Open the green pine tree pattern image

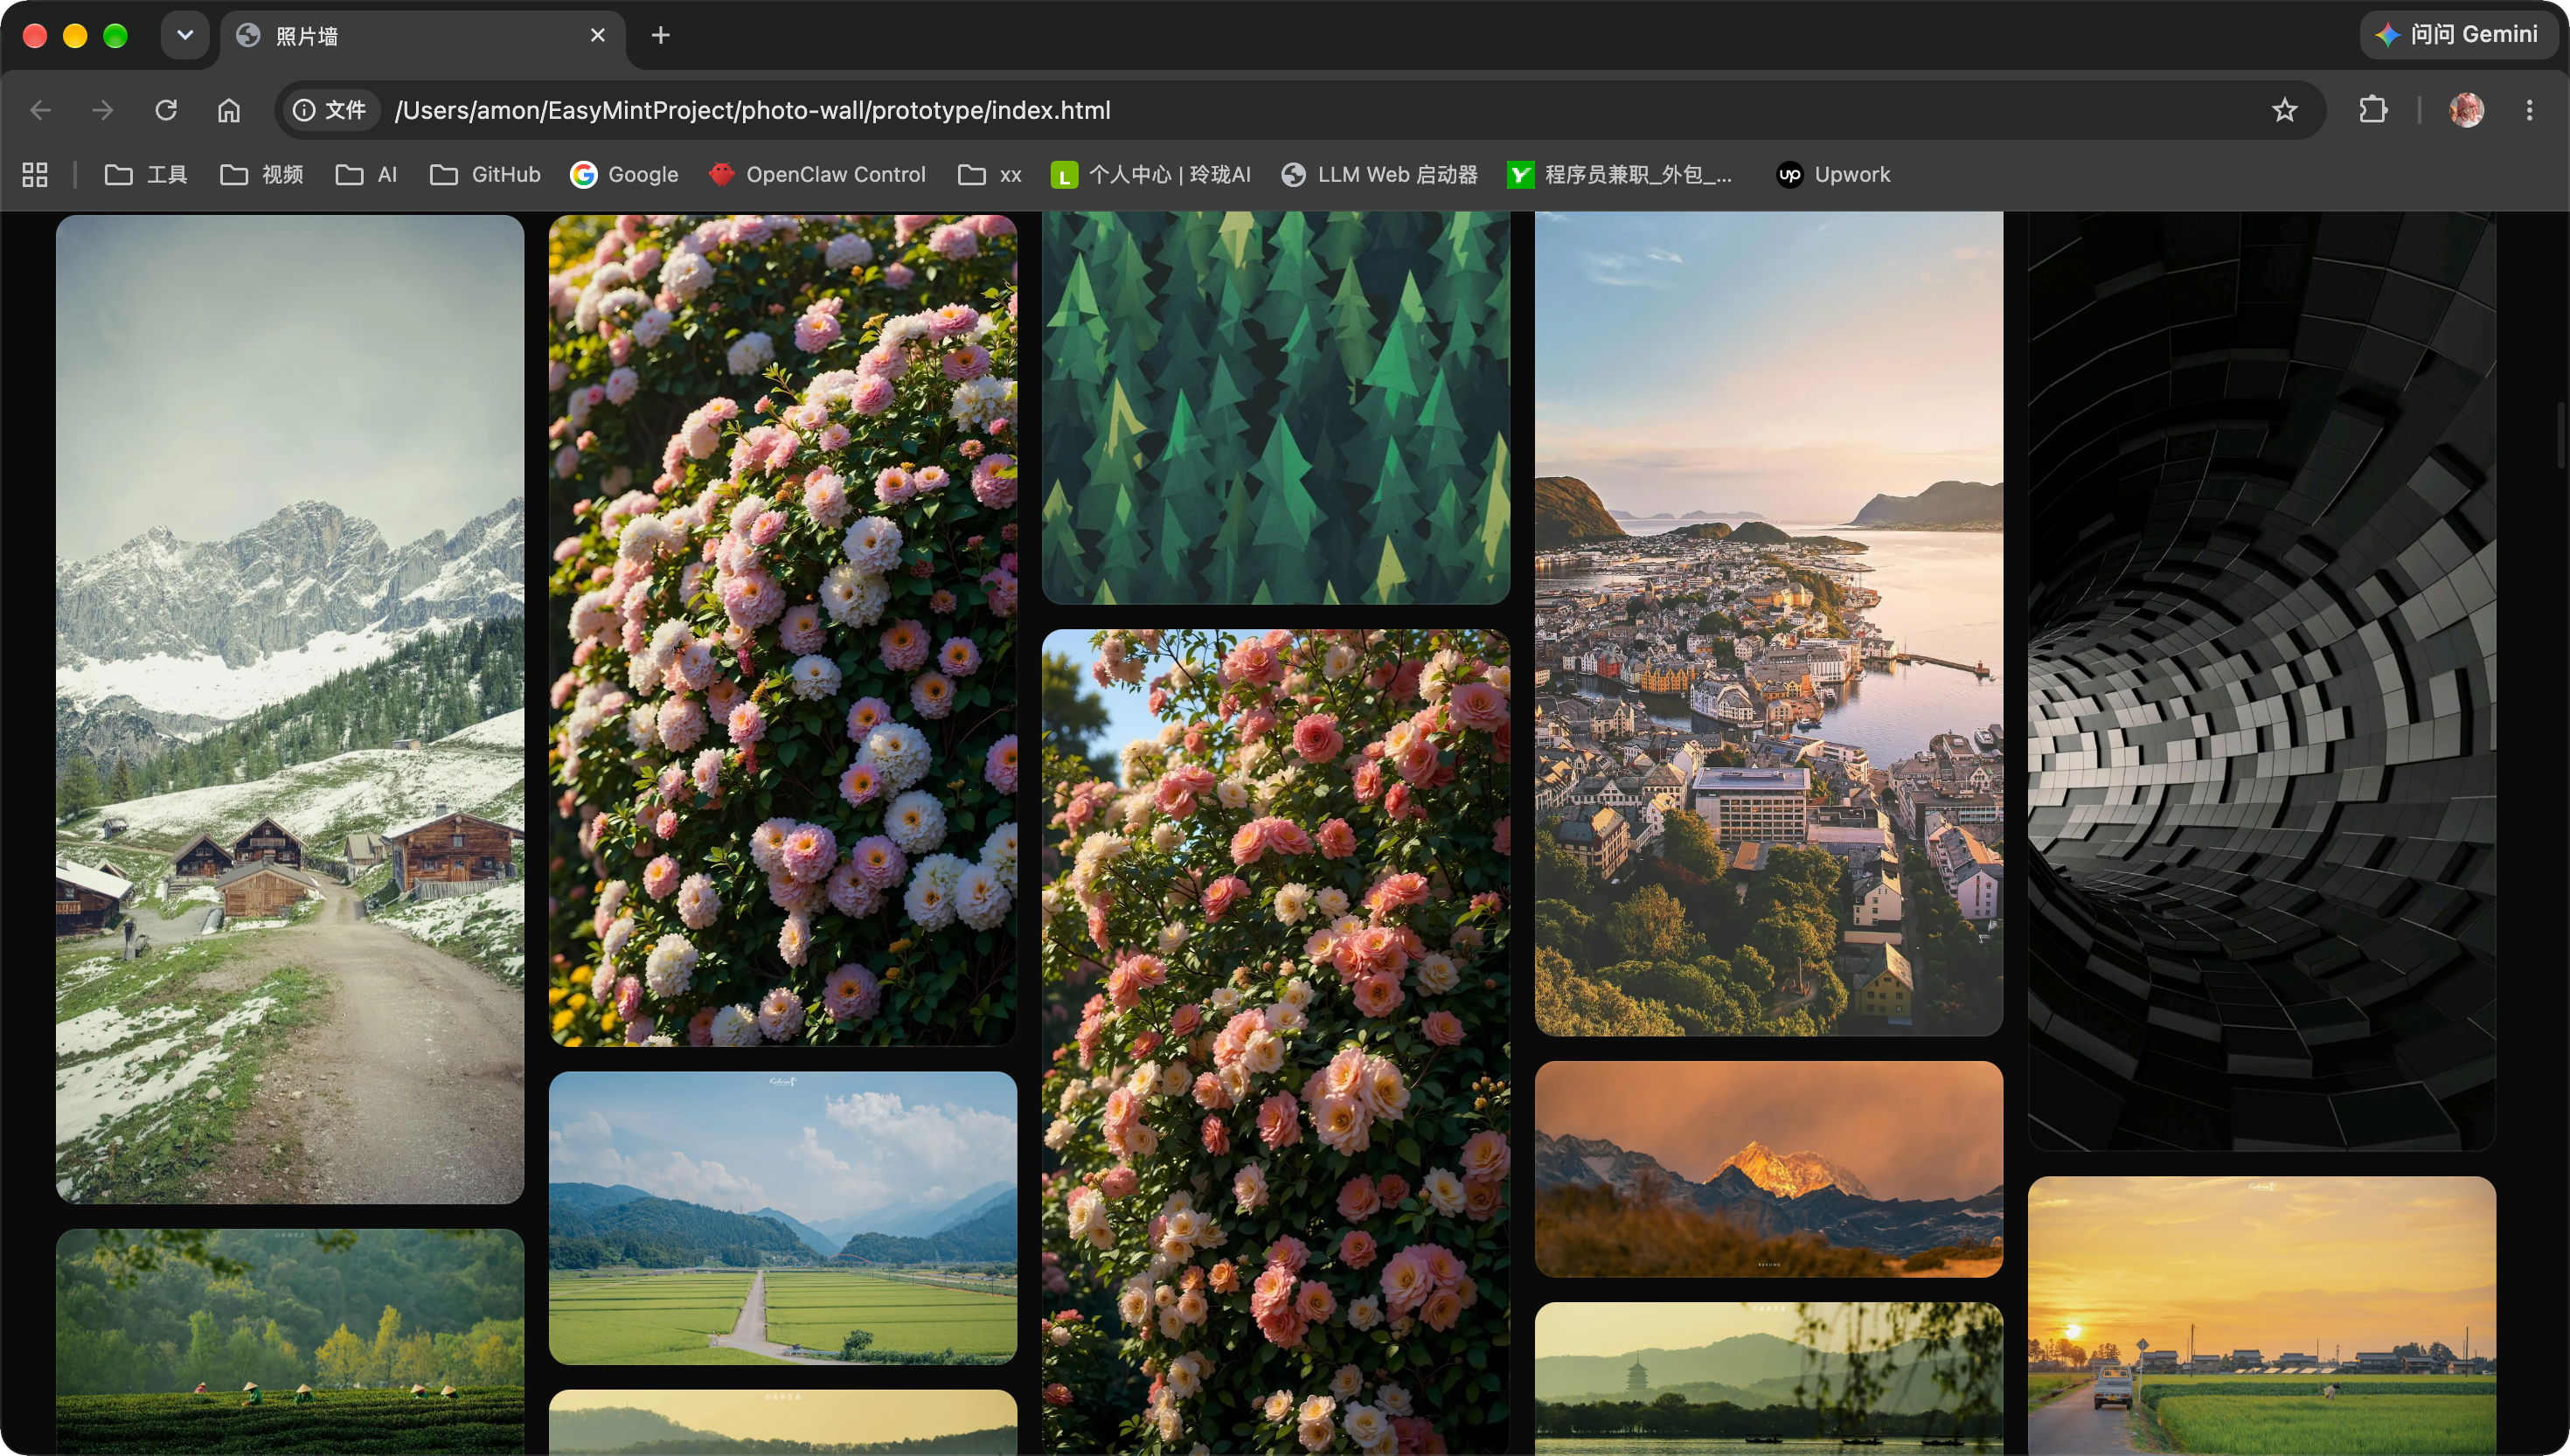click(1276, 408)
